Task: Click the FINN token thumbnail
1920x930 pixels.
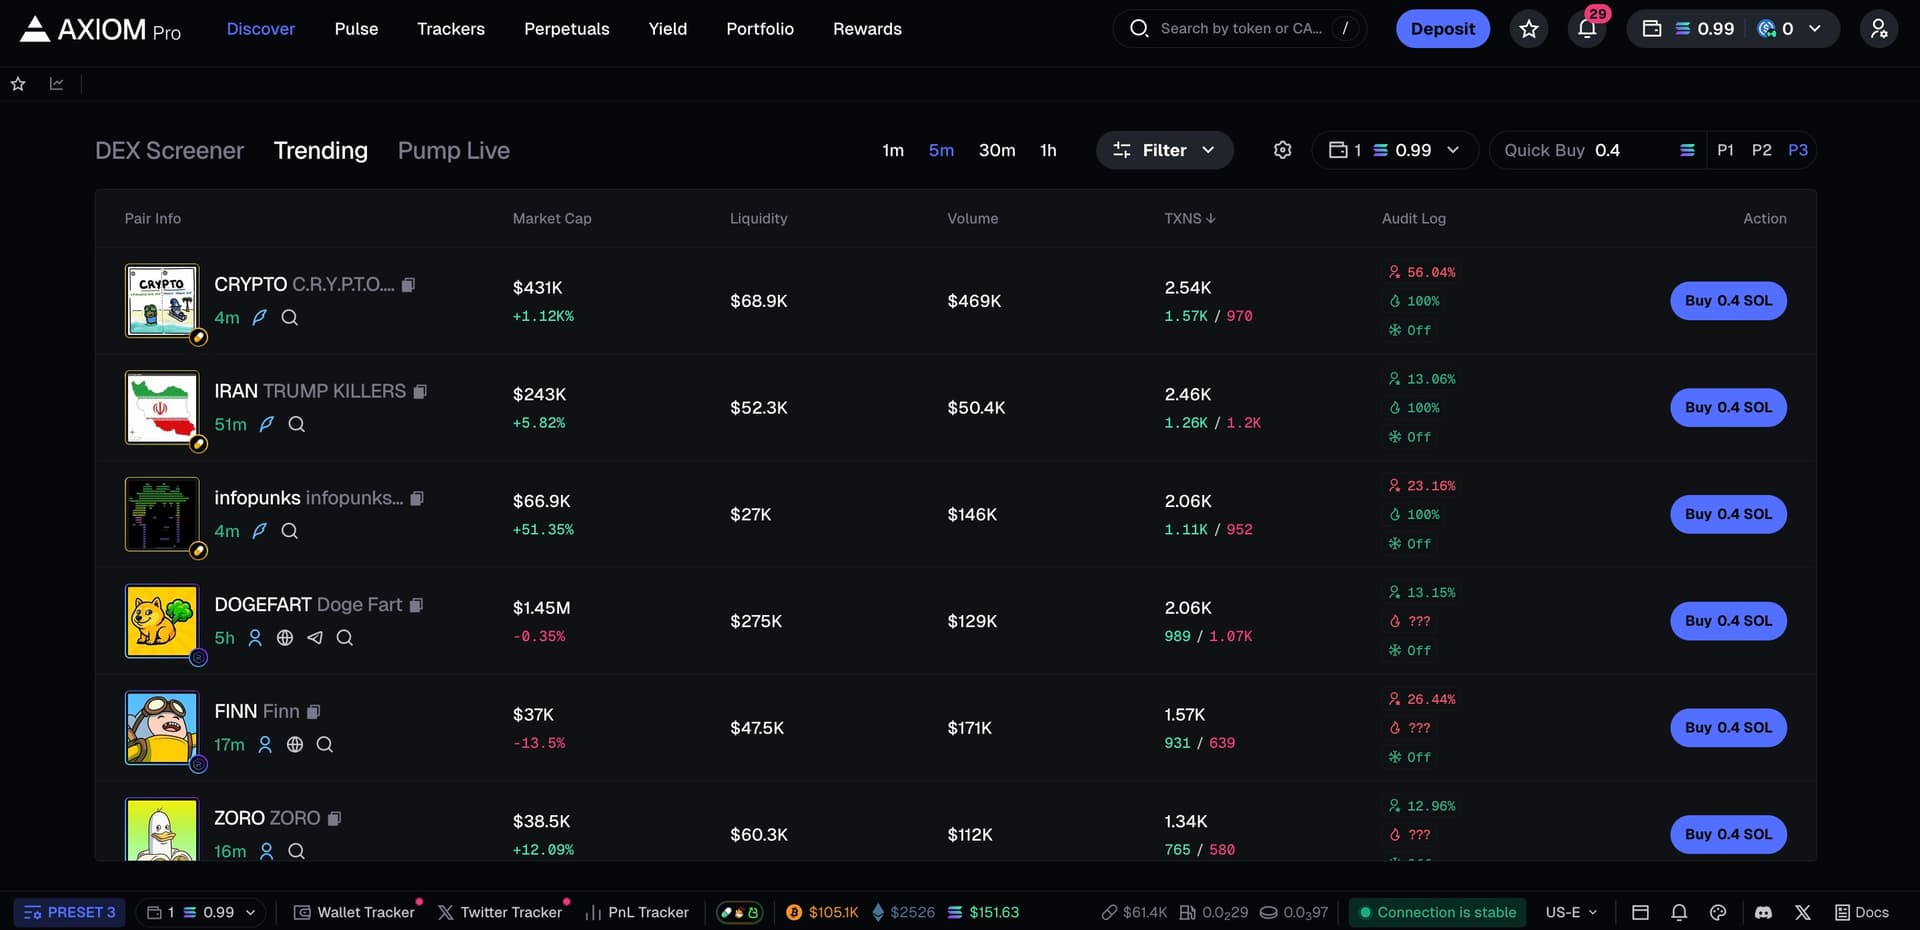Action: [162, 728]
